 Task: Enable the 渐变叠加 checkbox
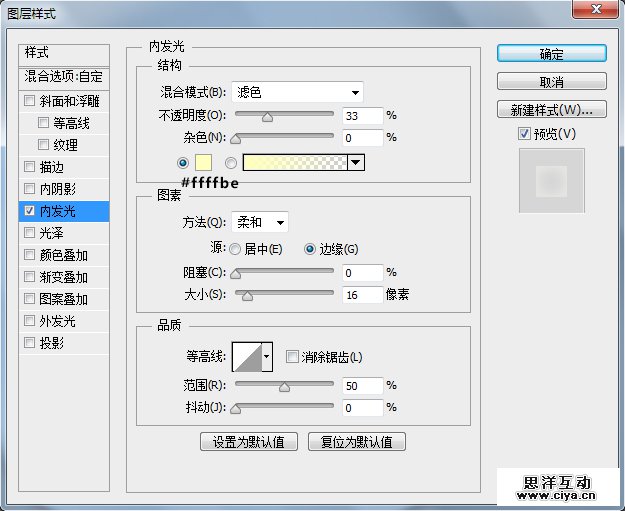29,276
